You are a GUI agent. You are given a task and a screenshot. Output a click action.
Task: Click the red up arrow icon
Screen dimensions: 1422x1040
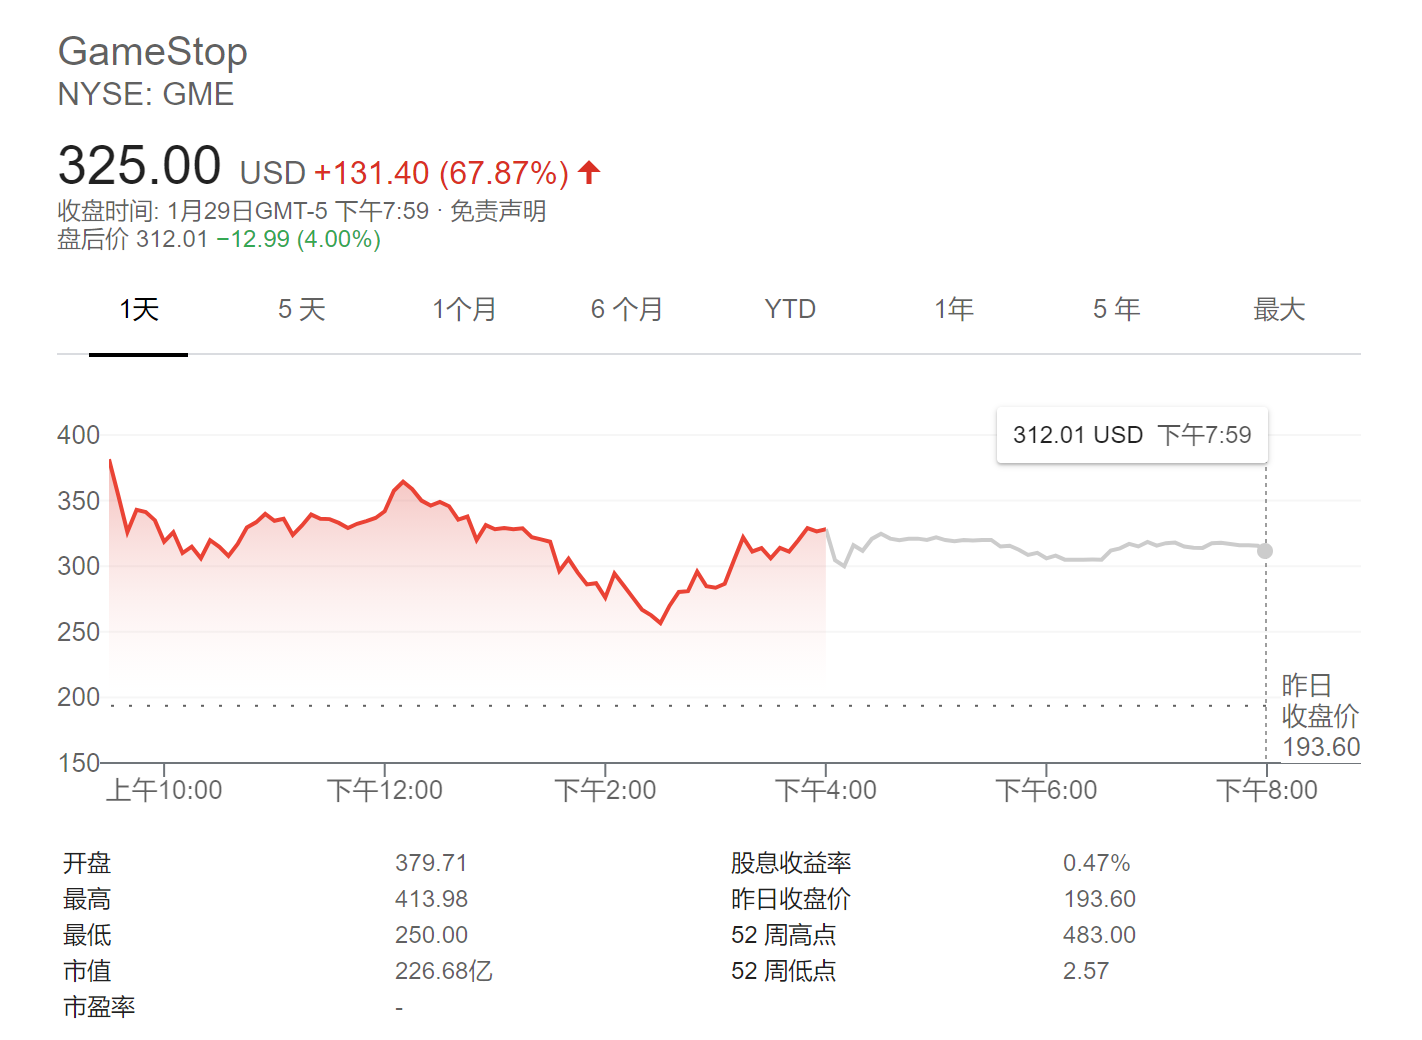click(x=589, y=172)
